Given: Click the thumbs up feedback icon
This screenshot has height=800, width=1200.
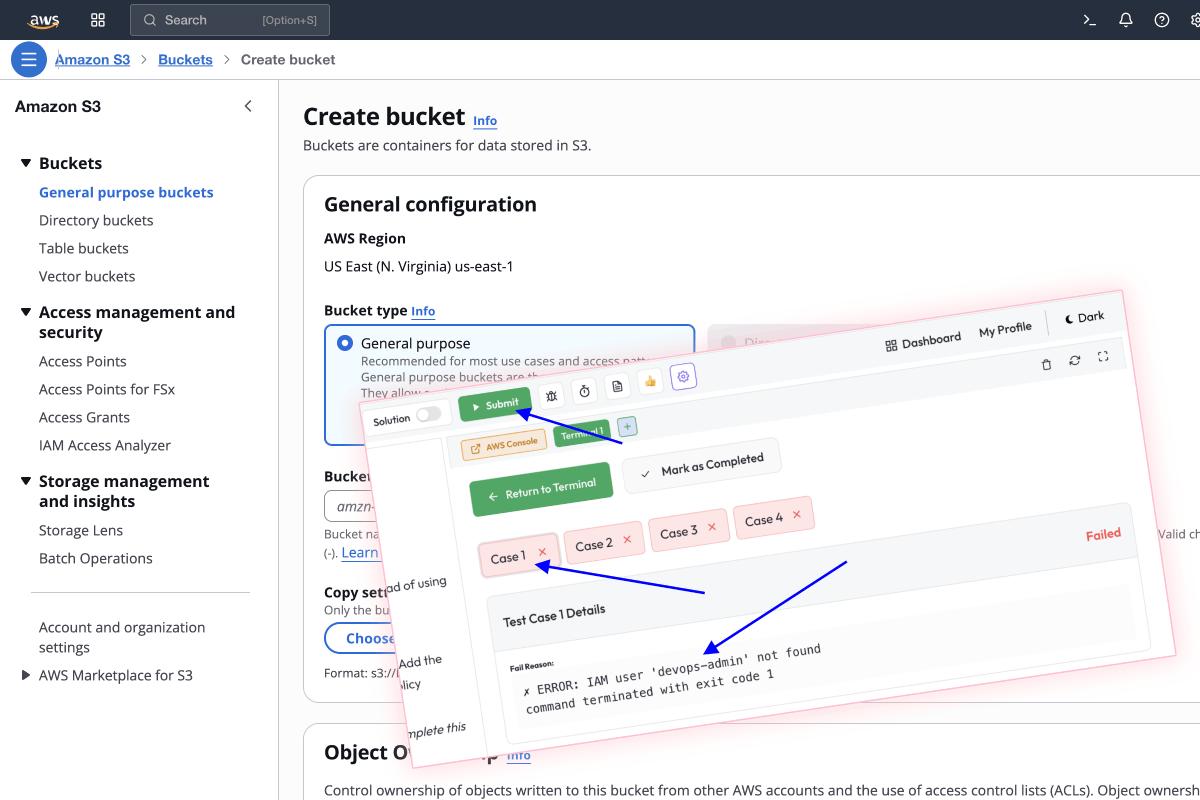Looking at the screenshot, I should click(x=650, y=381).
